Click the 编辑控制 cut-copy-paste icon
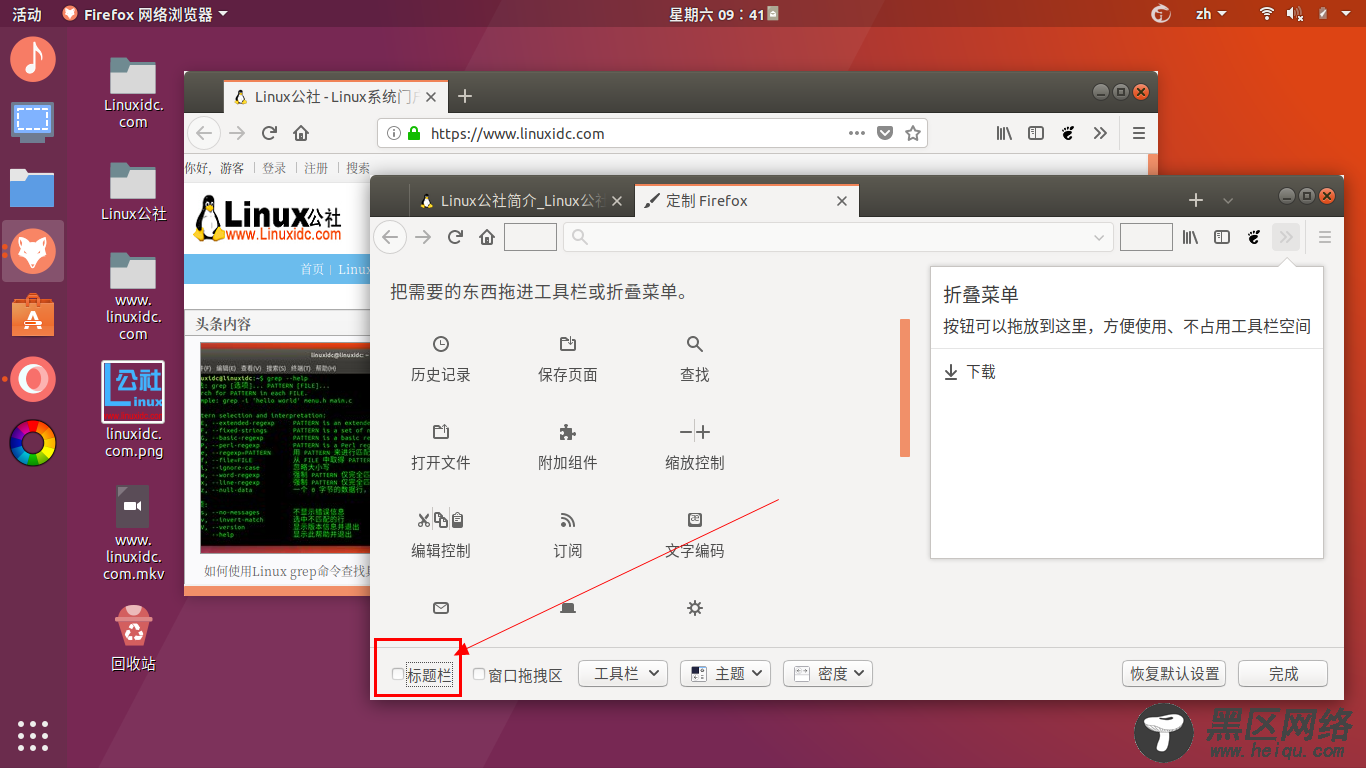The width and height of the screenshot is (1366, 768). [x=441, y=520]
